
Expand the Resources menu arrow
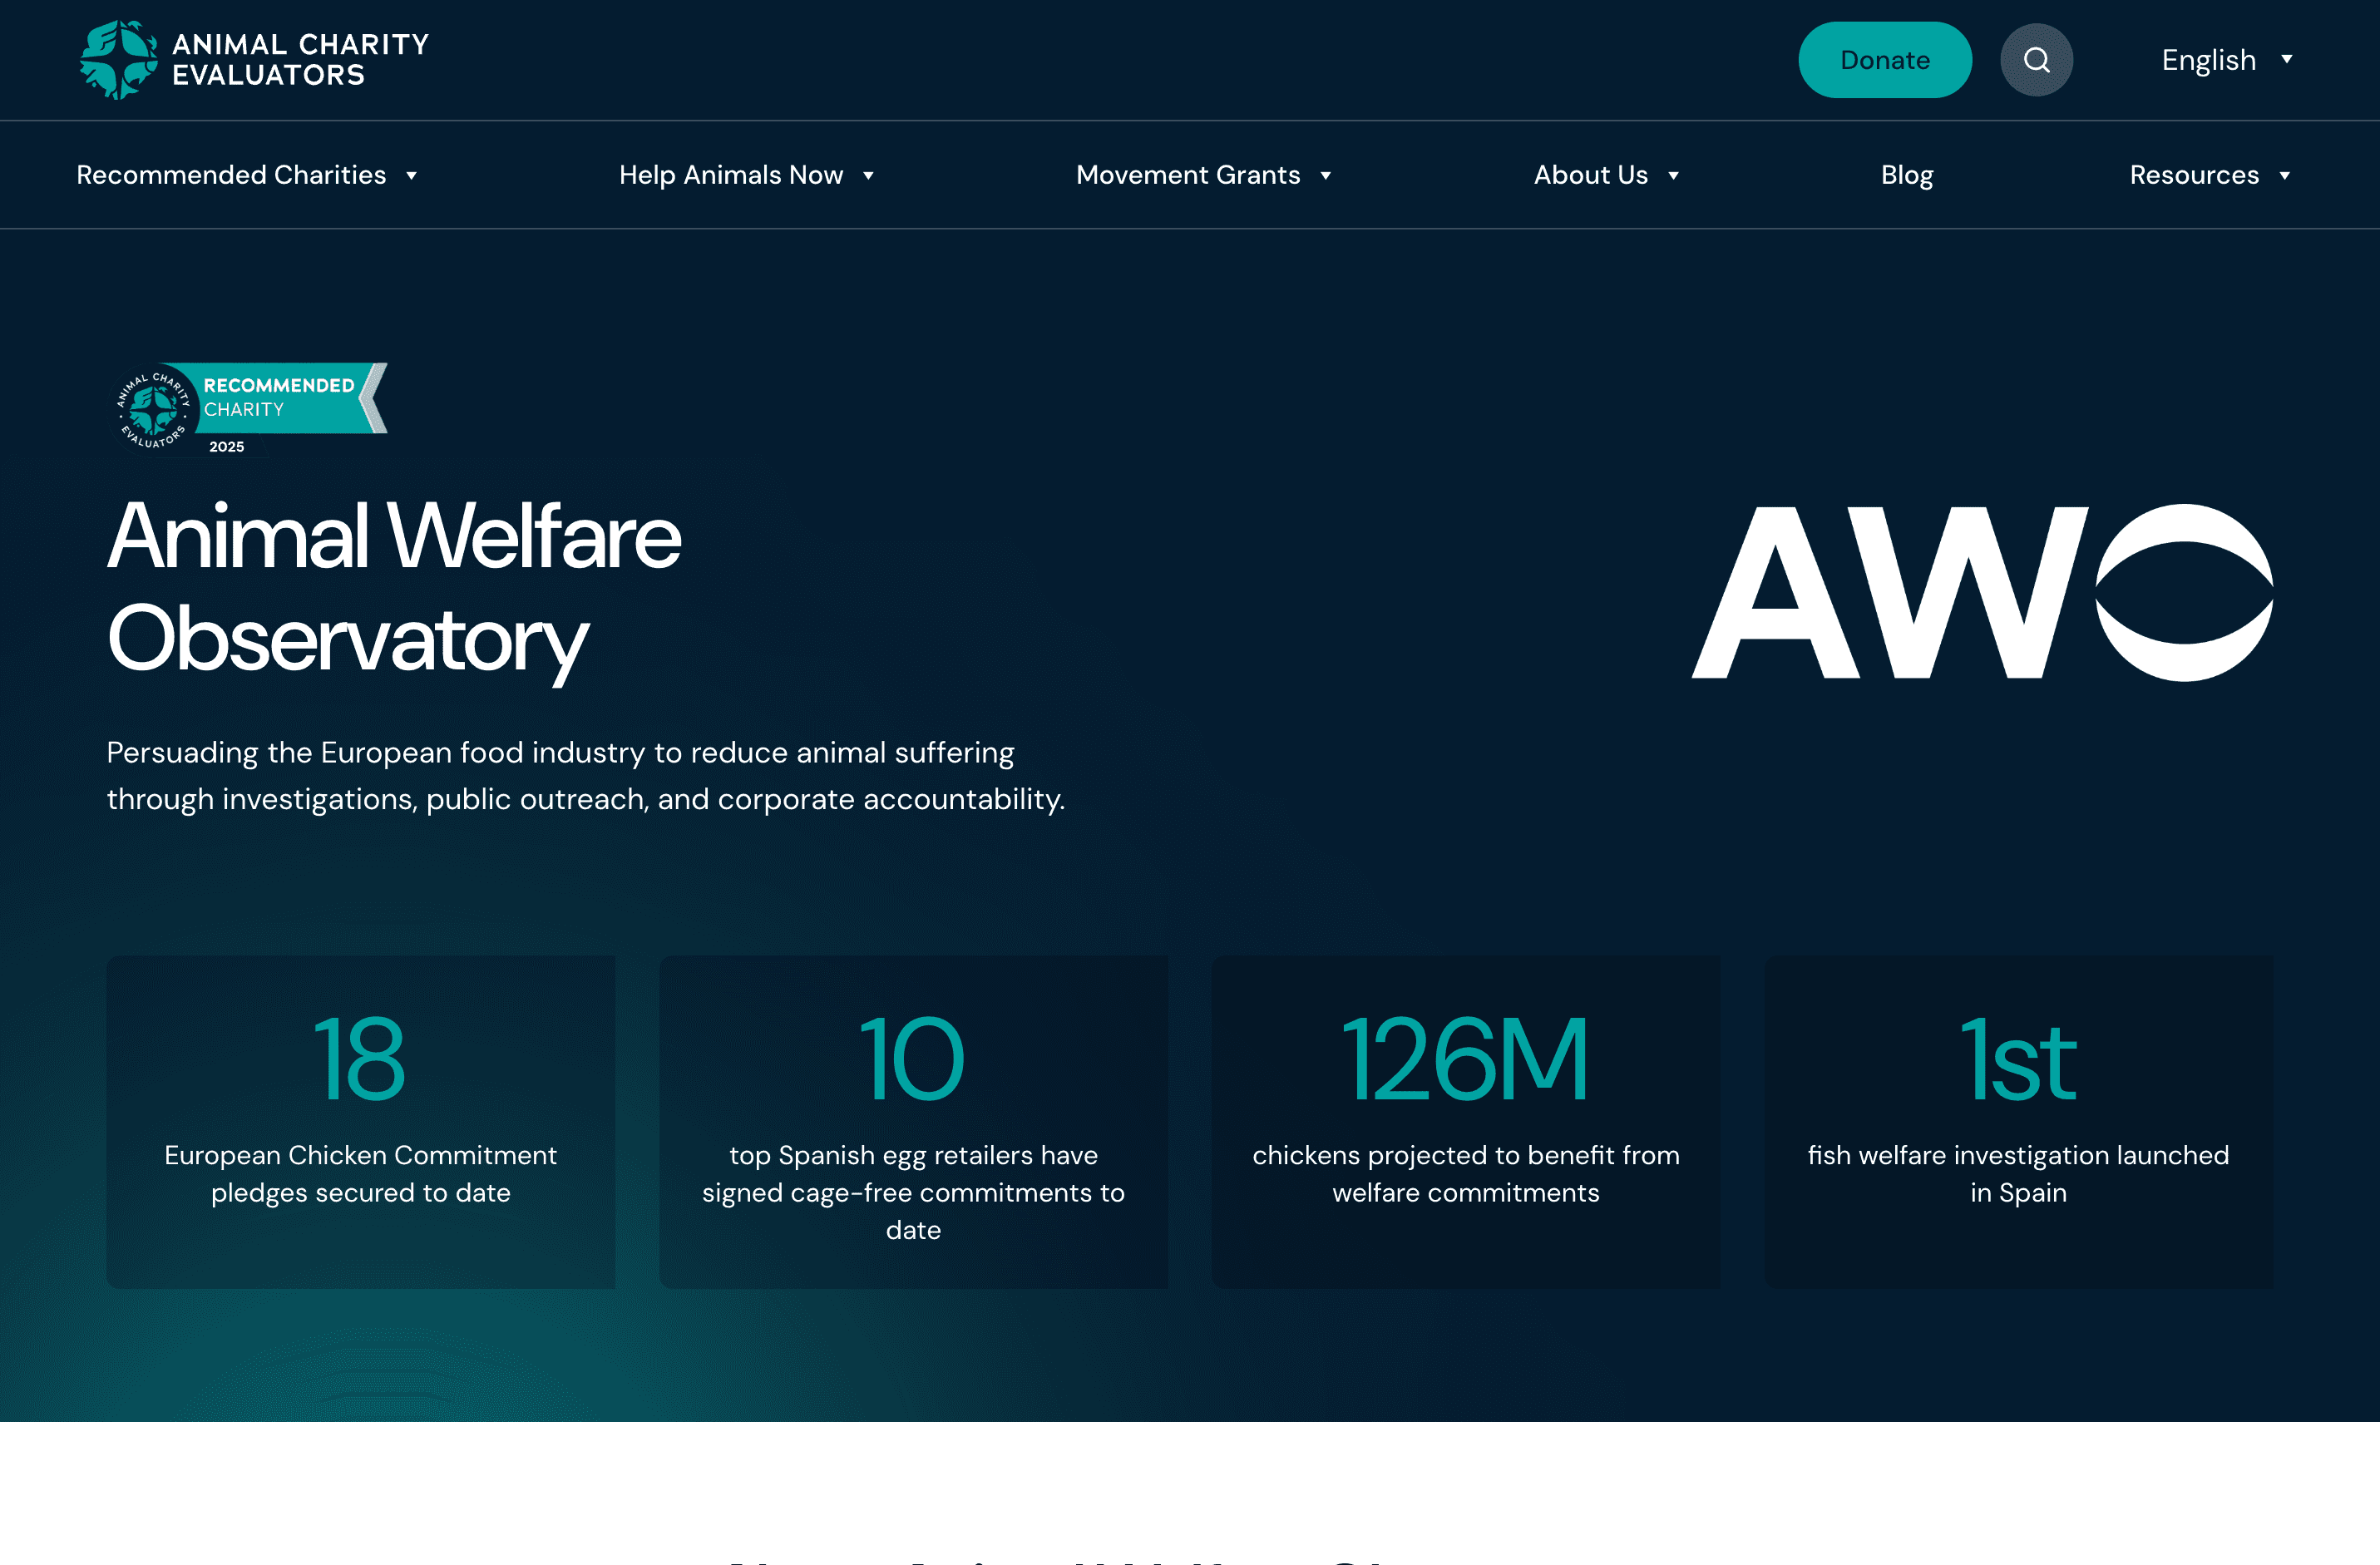[2284, 176]
